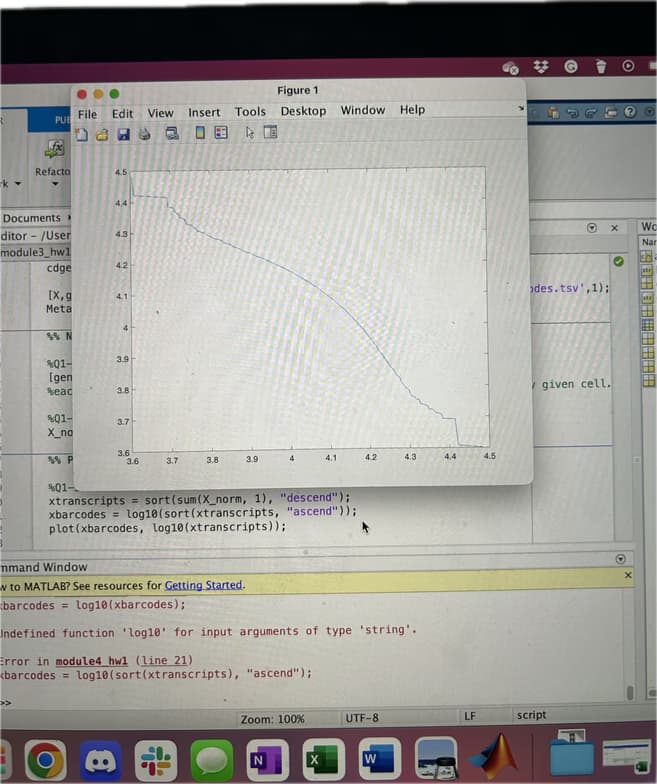Click the Command Window vertical scrollbar
The width and height of the screenshot is (657, 784).
630,692
